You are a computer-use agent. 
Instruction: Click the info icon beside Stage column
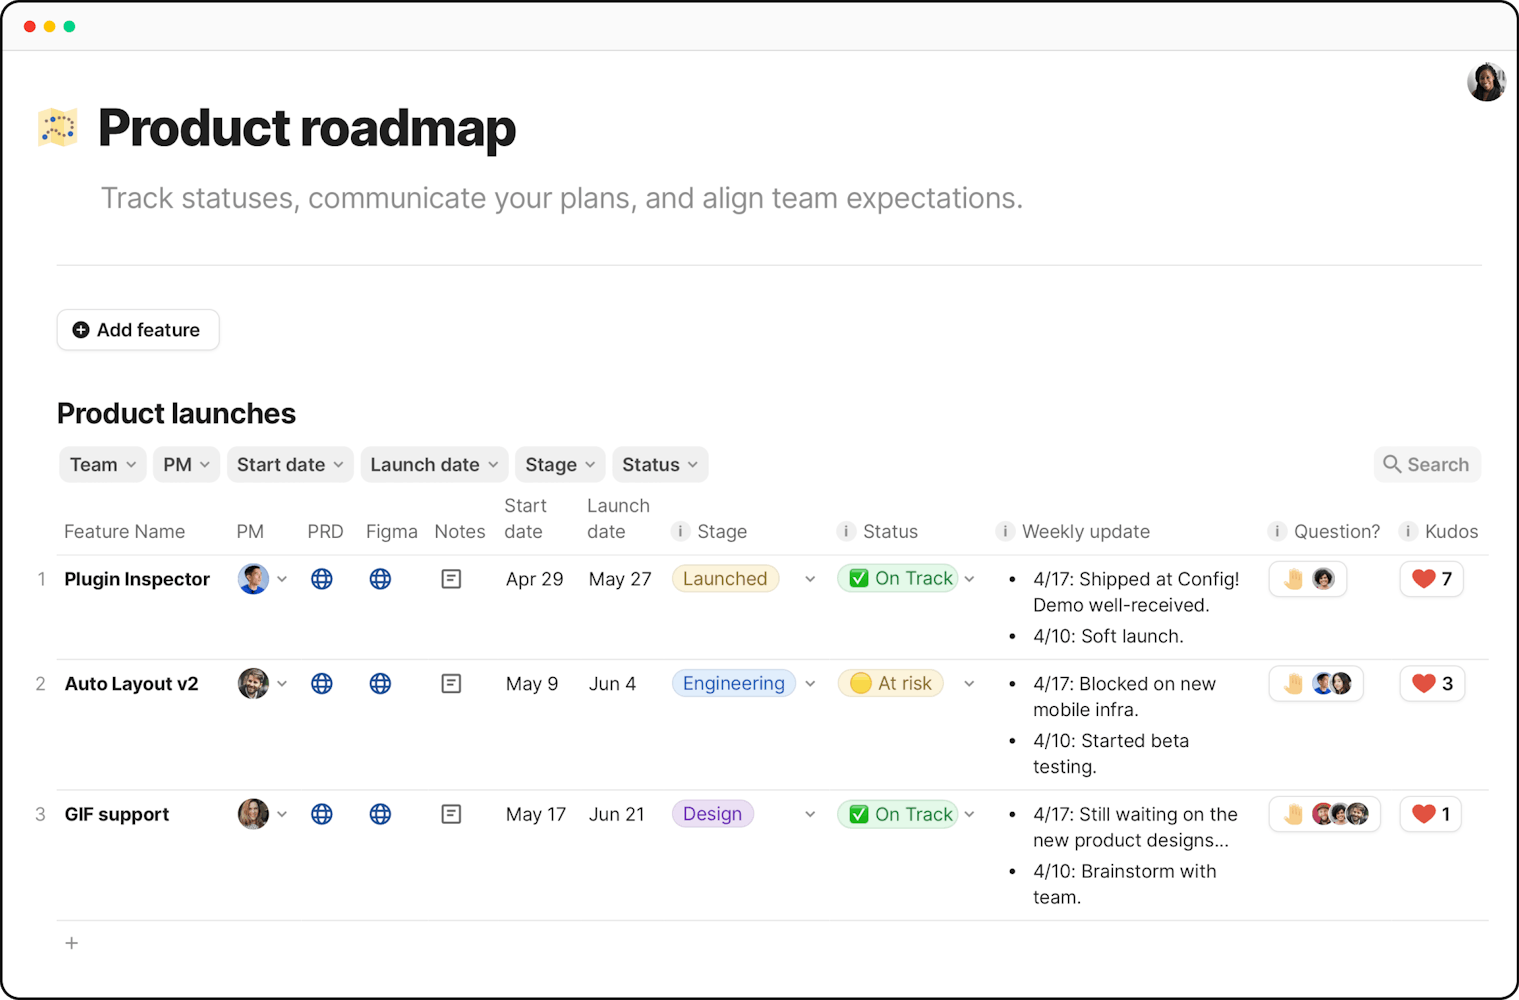680,532
